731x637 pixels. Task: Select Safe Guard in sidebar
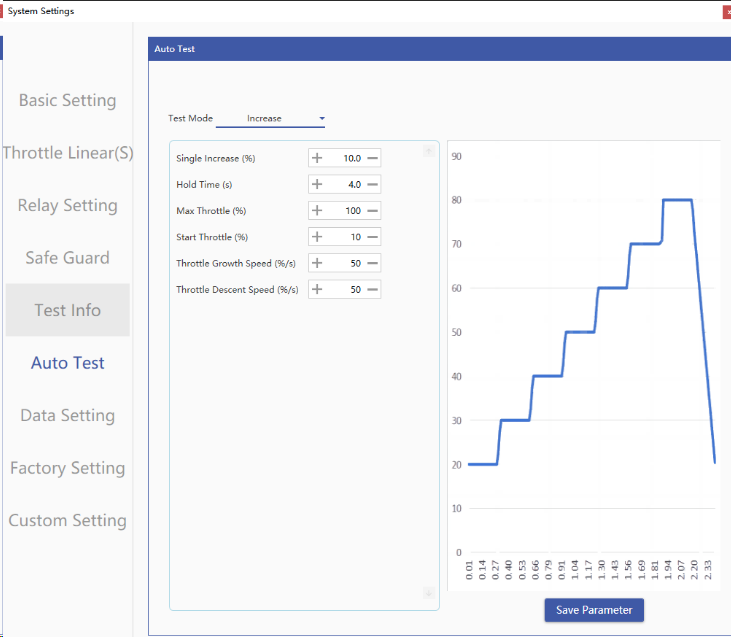(67, 258)
